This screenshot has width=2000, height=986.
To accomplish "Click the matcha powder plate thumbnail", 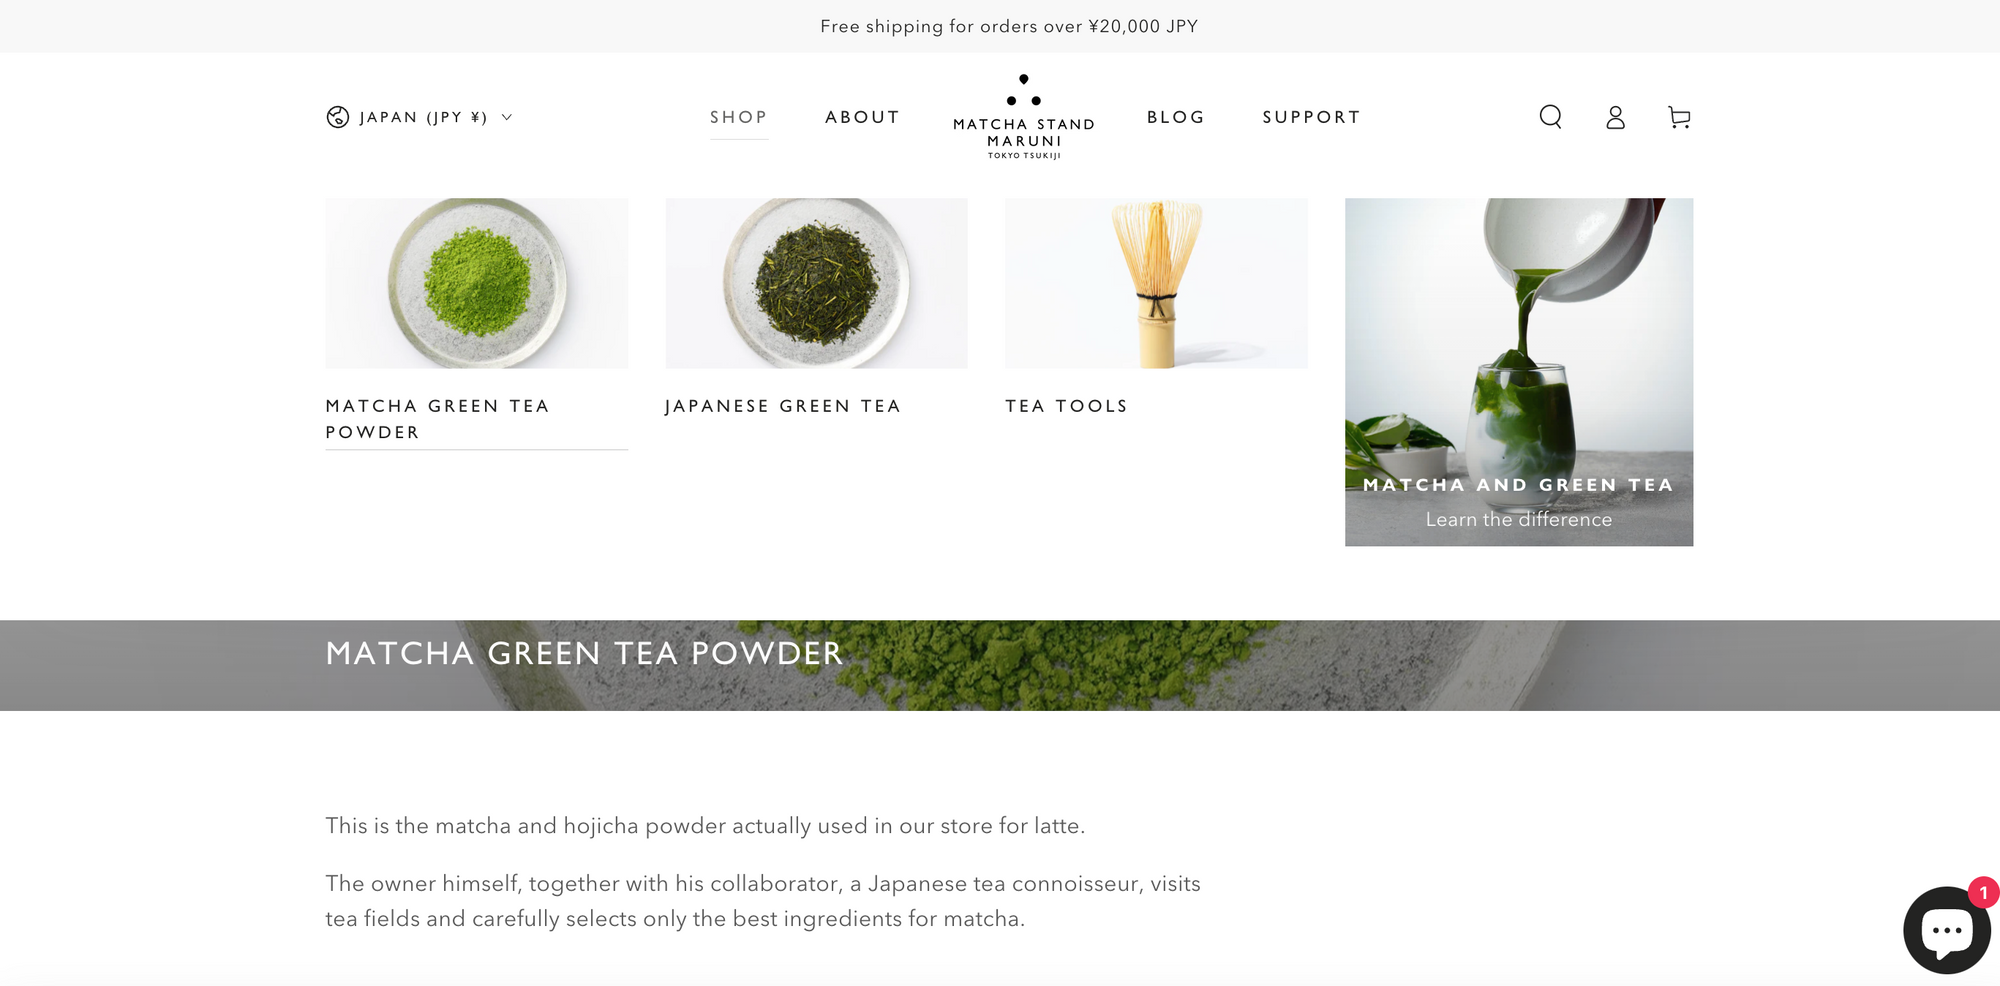I will click(477, 283).
